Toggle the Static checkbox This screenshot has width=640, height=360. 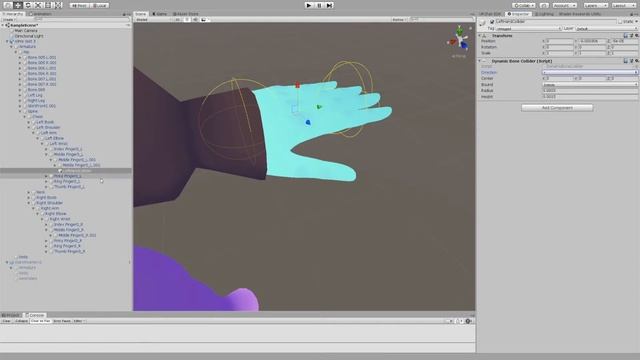(x=621, y=22)
